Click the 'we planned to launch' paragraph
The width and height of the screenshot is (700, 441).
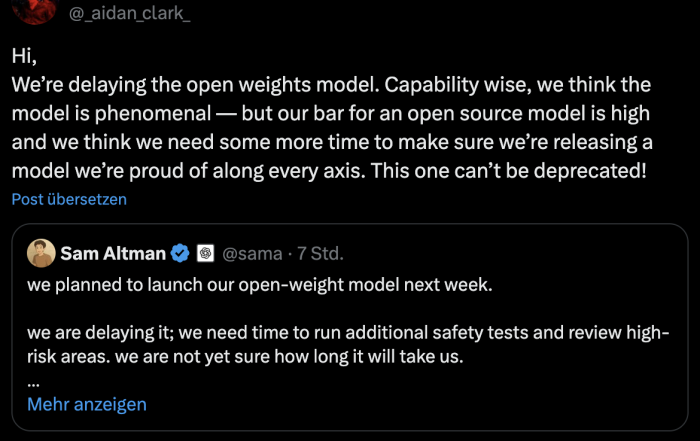pos(260,285)
